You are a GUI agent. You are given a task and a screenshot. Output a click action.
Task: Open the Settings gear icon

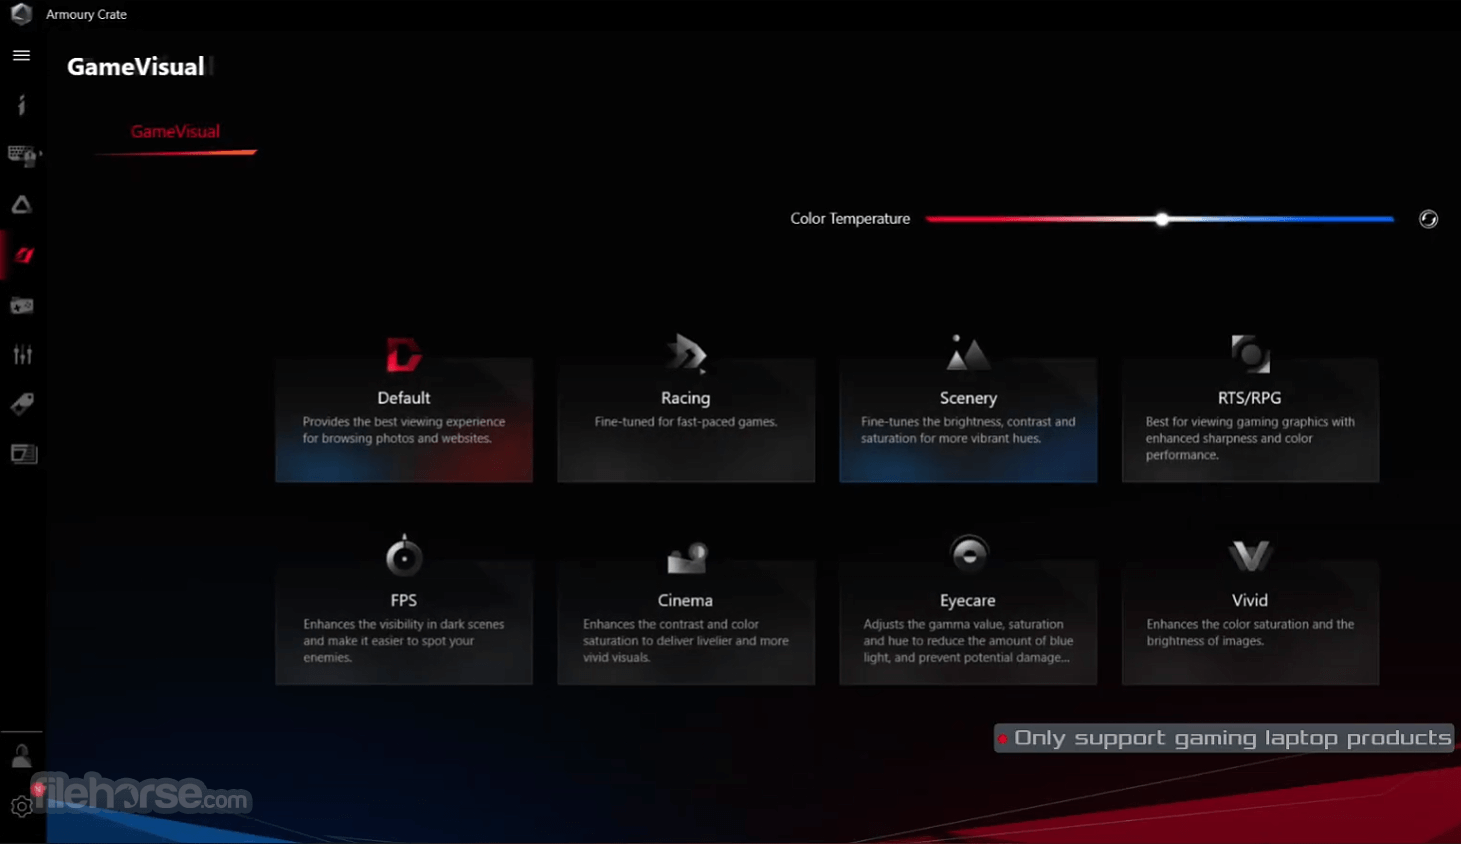21,806
